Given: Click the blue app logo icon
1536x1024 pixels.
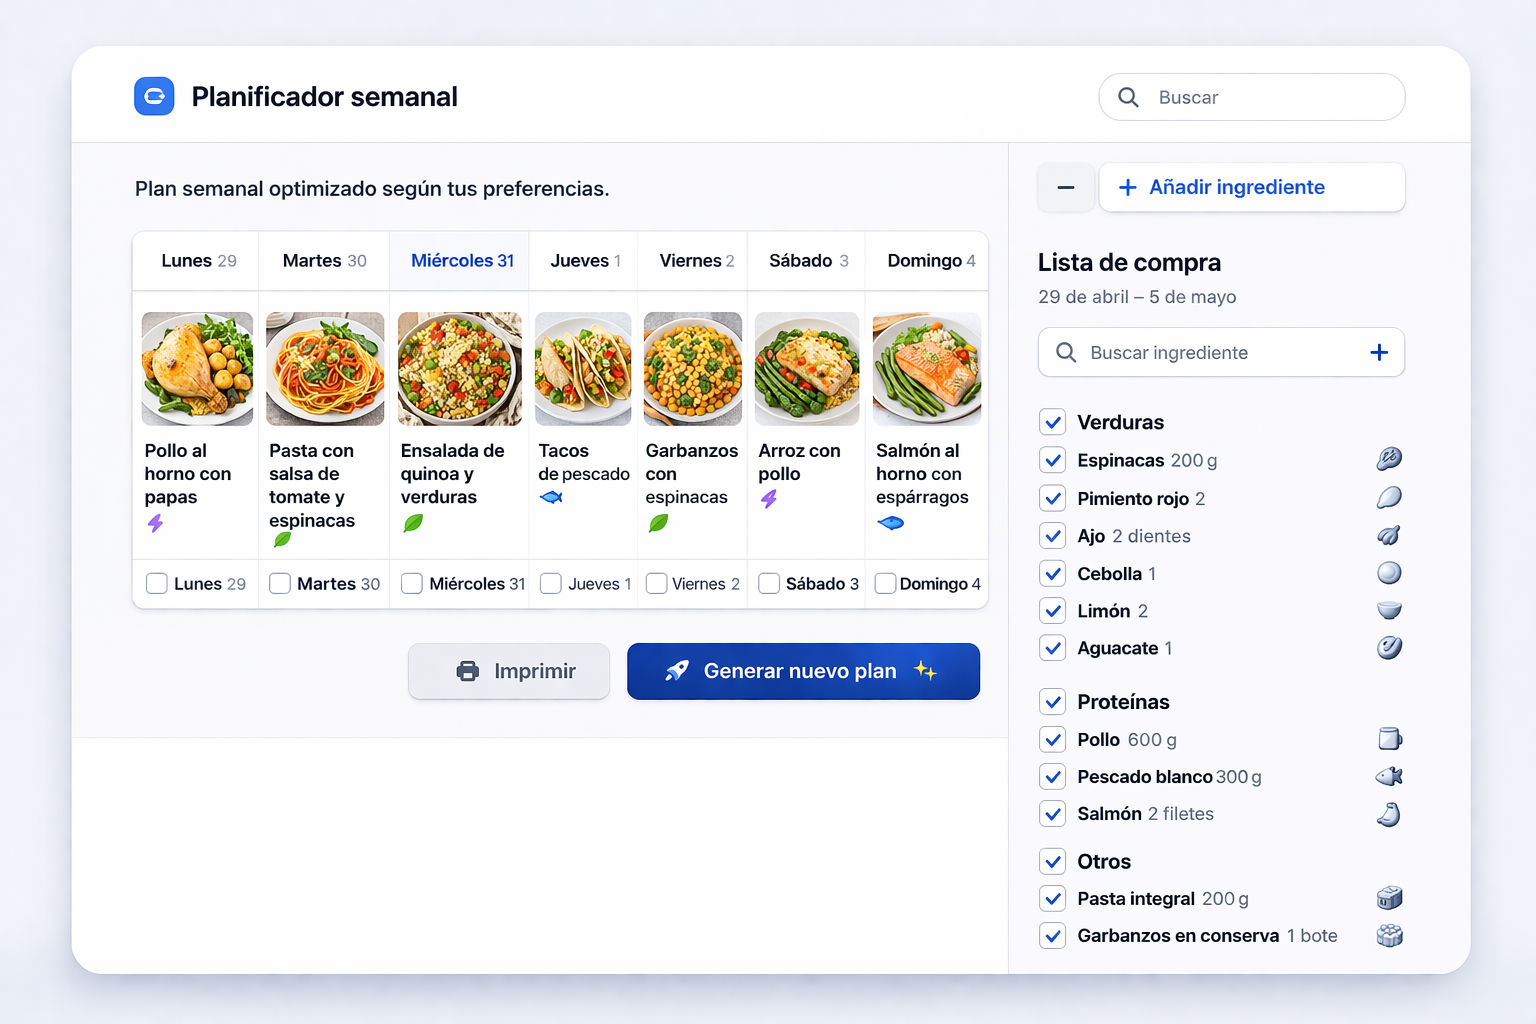Looking at the screenshot, I should click(154, 97).
